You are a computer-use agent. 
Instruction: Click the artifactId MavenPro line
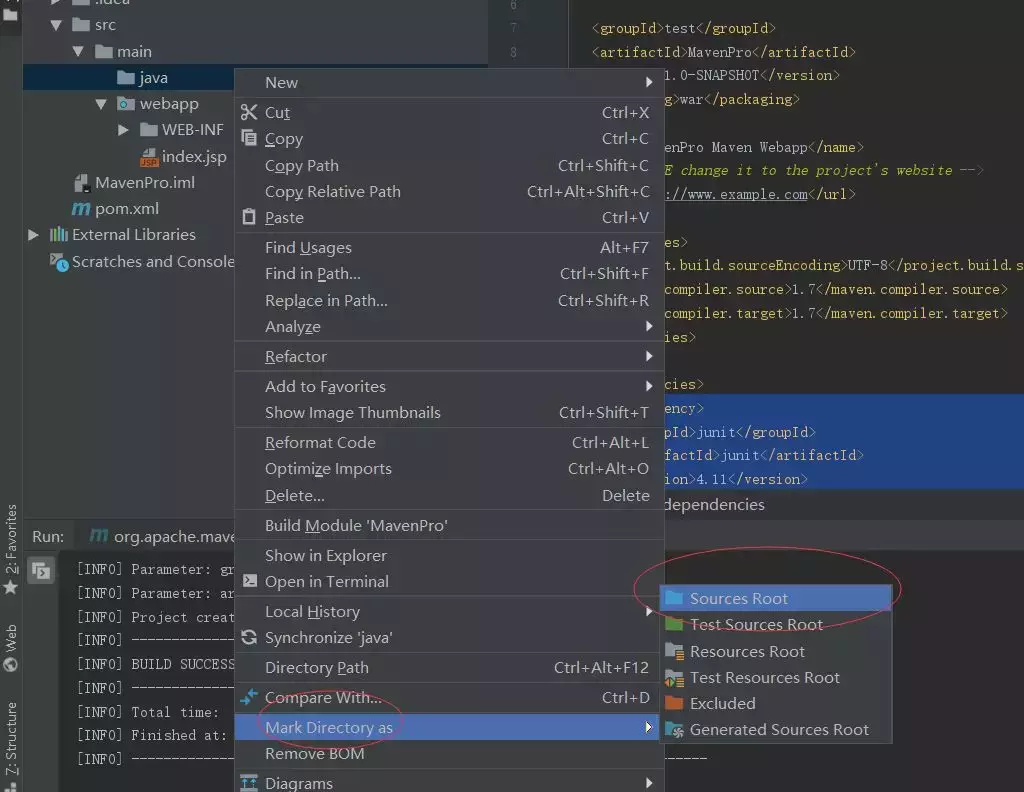(724, 52)
